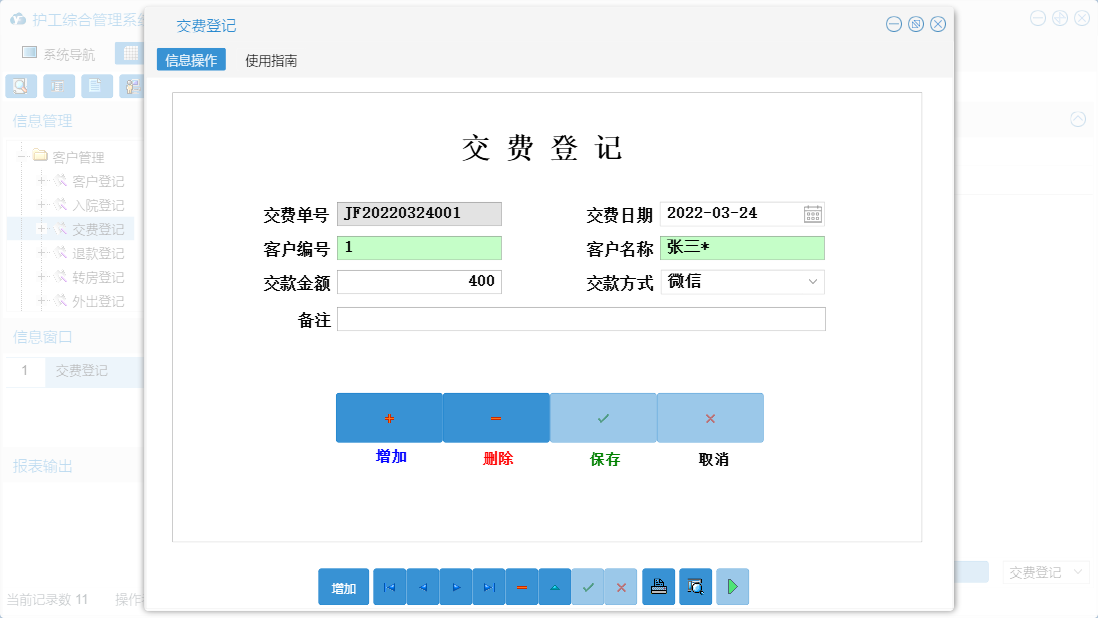
Task: Click the print icon on bottom toolbar
Action: click(658, 587)
